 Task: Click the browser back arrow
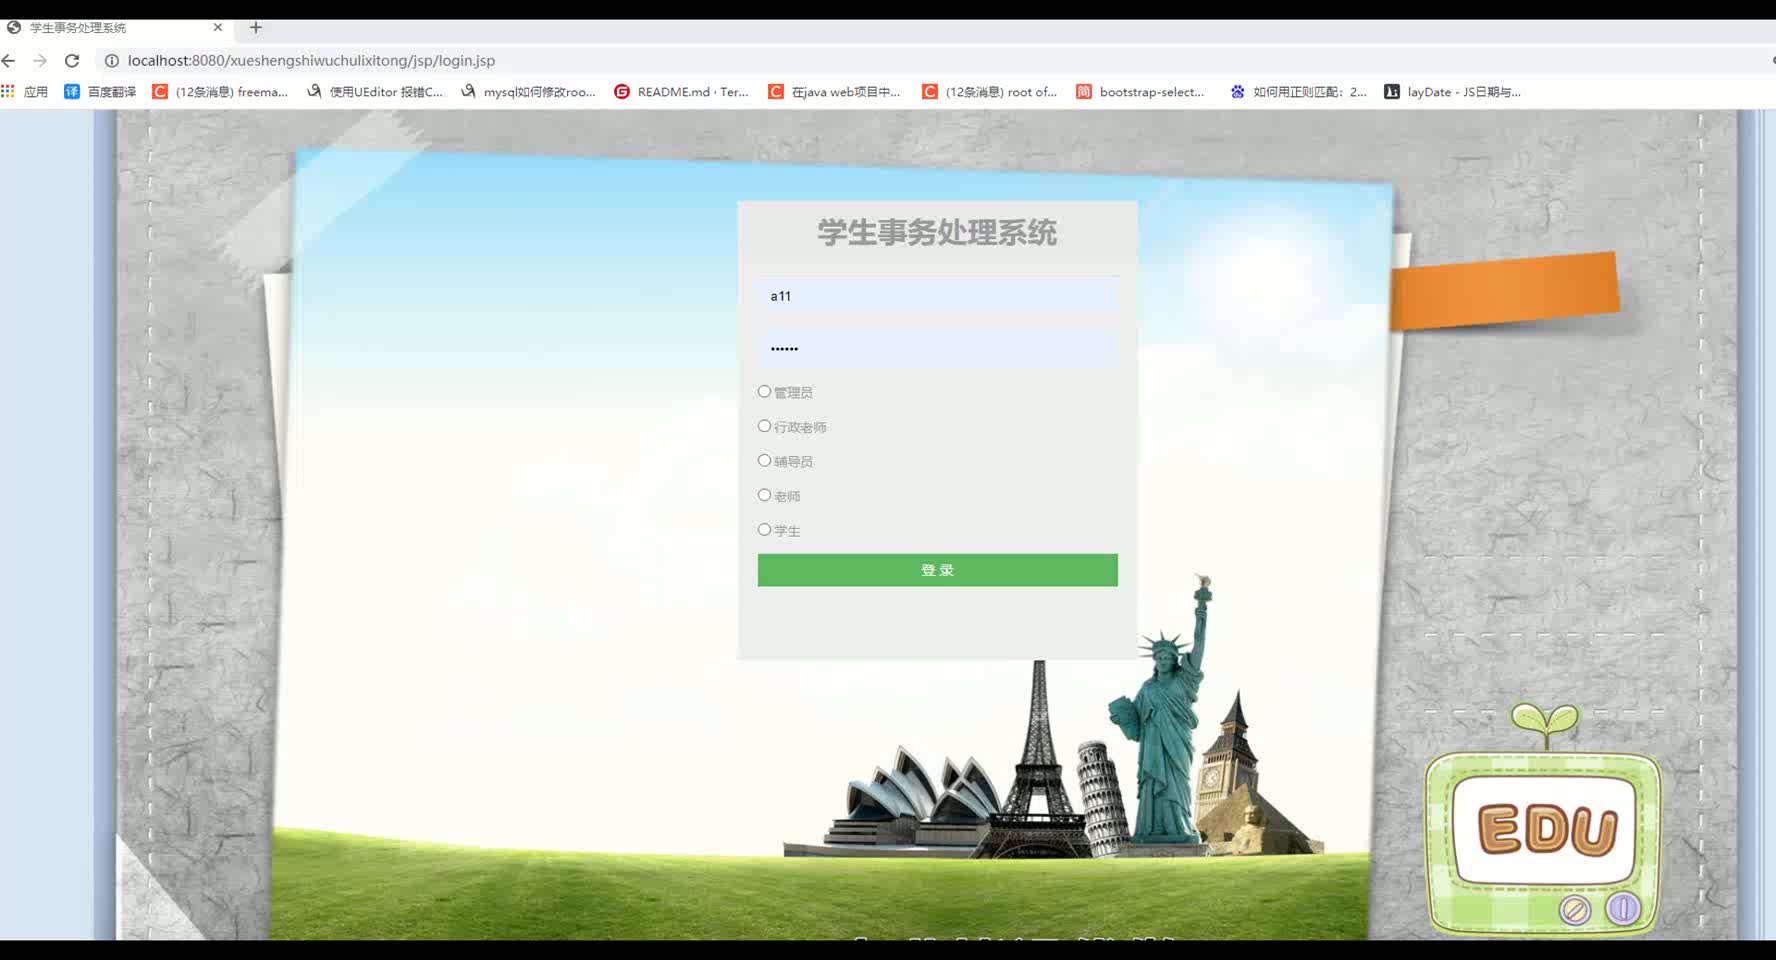pos(9,61)
